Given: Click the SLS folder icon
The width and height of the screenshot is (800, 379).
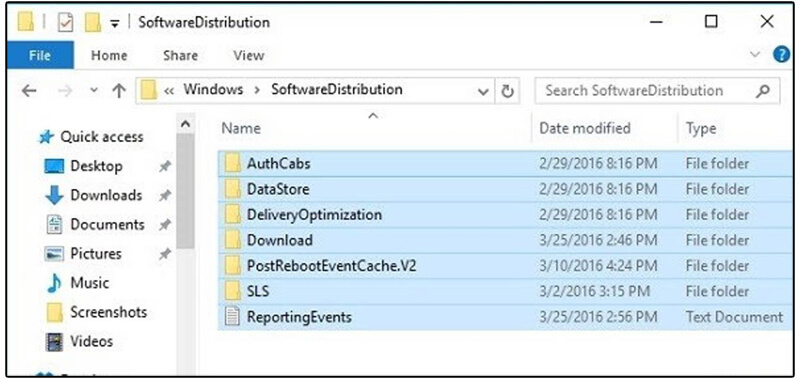Looking at the screenshot, I should click(x=233, y=291).
